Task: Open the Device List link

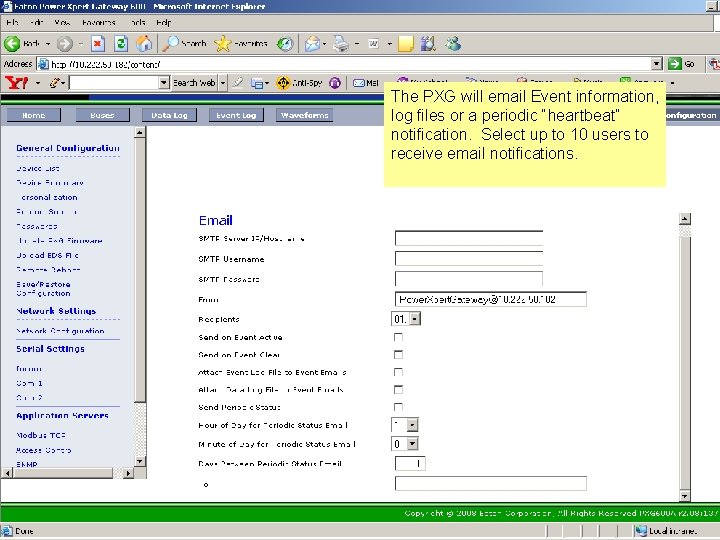Action: pyautogui.click(x=38, y=169)
